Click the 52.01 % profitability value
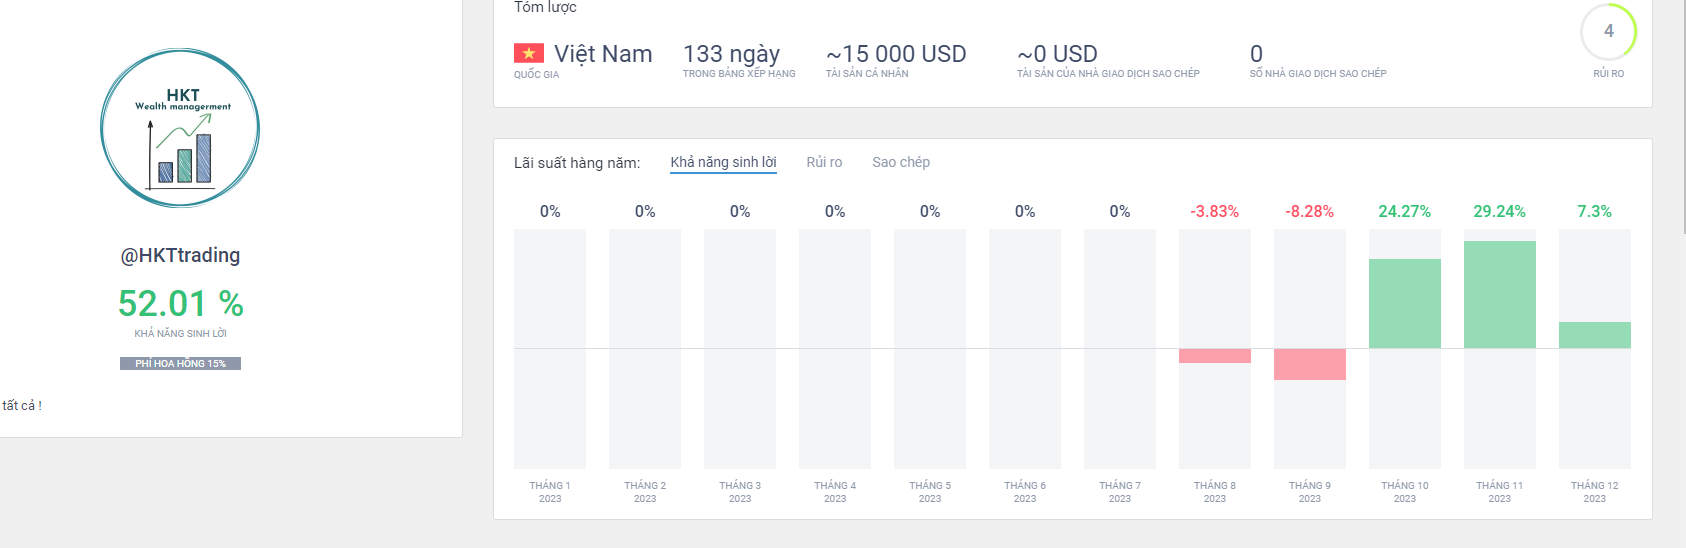 [x=180, y=303]
